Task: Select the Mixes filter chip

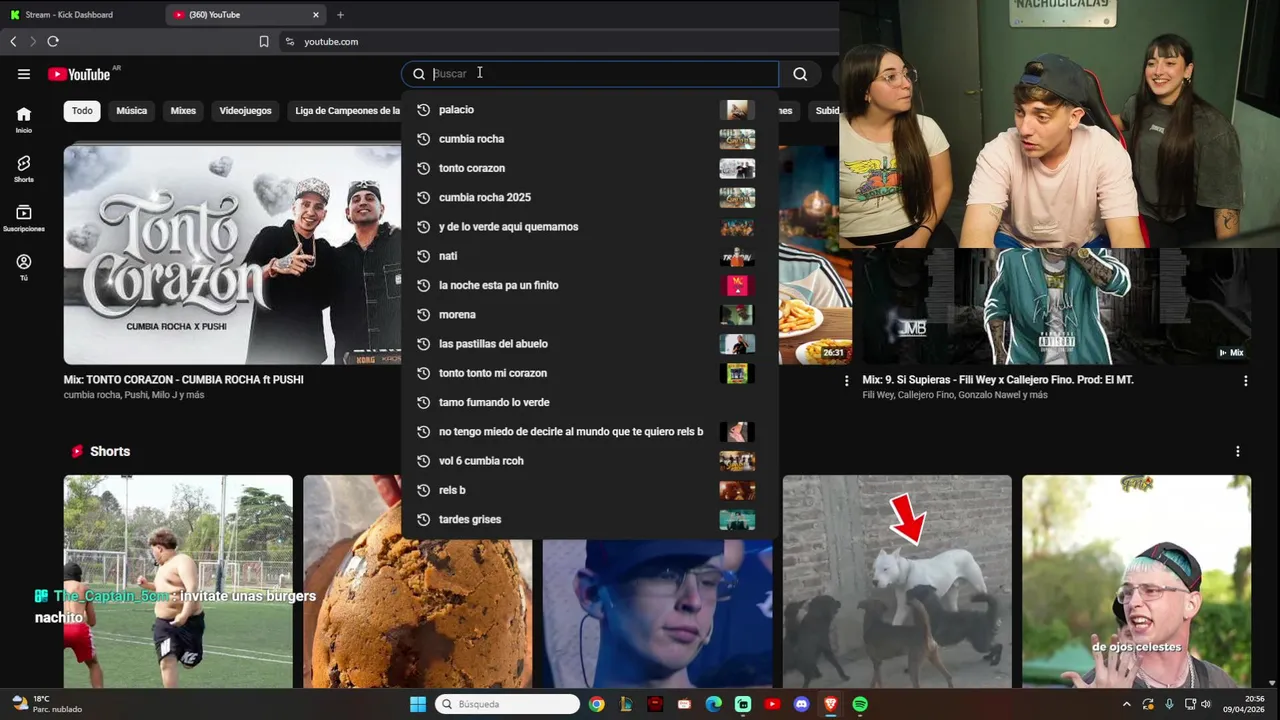Action: point(183,111)
